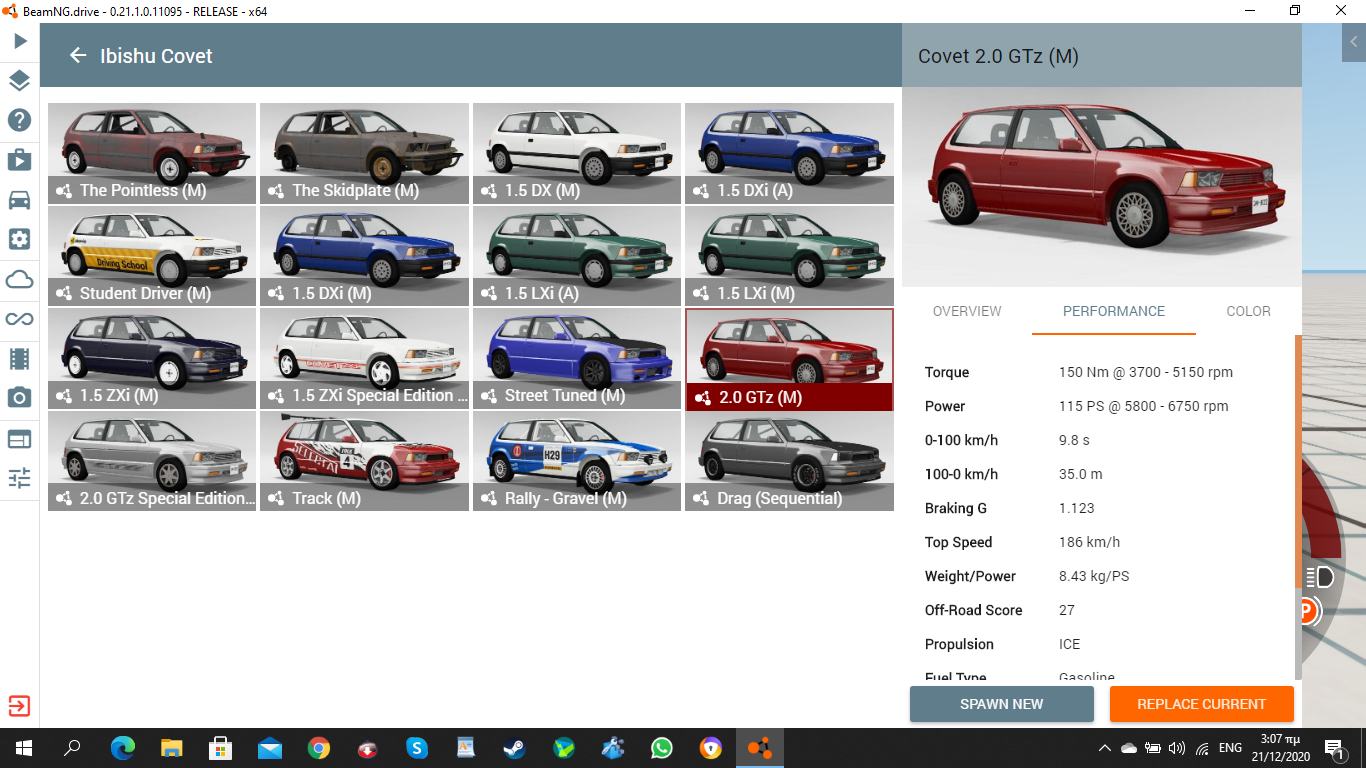Open Steam from the taskbar
Screen dimensions: 1366x768
coord(515,748)
